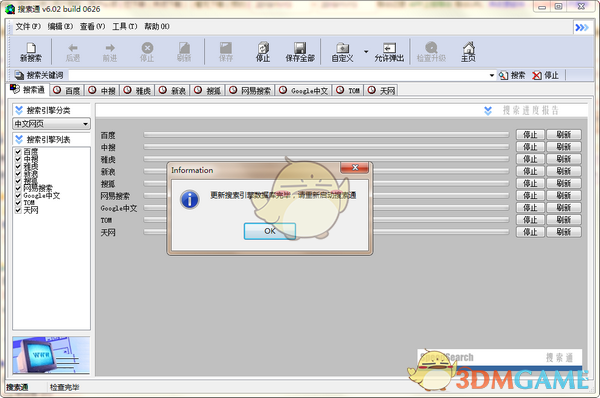The height and width of the screenshot is (398, 600).
Task: Click 刷新 button in 天网 row
Action: click(x=564, y=232)
